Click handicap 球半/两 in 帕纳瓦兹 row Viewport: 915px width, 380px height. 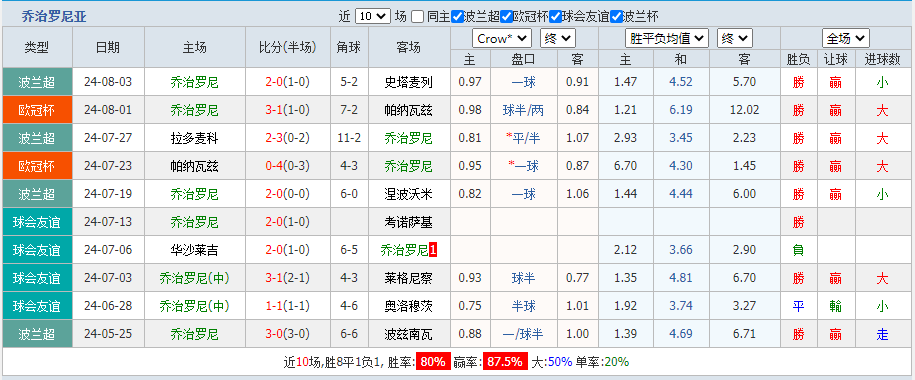pos(523,110)
